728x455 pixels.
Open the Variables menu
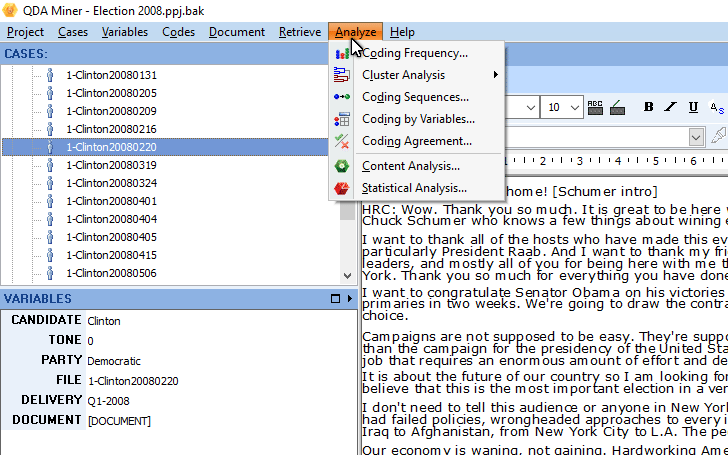(x=125, y=32)
